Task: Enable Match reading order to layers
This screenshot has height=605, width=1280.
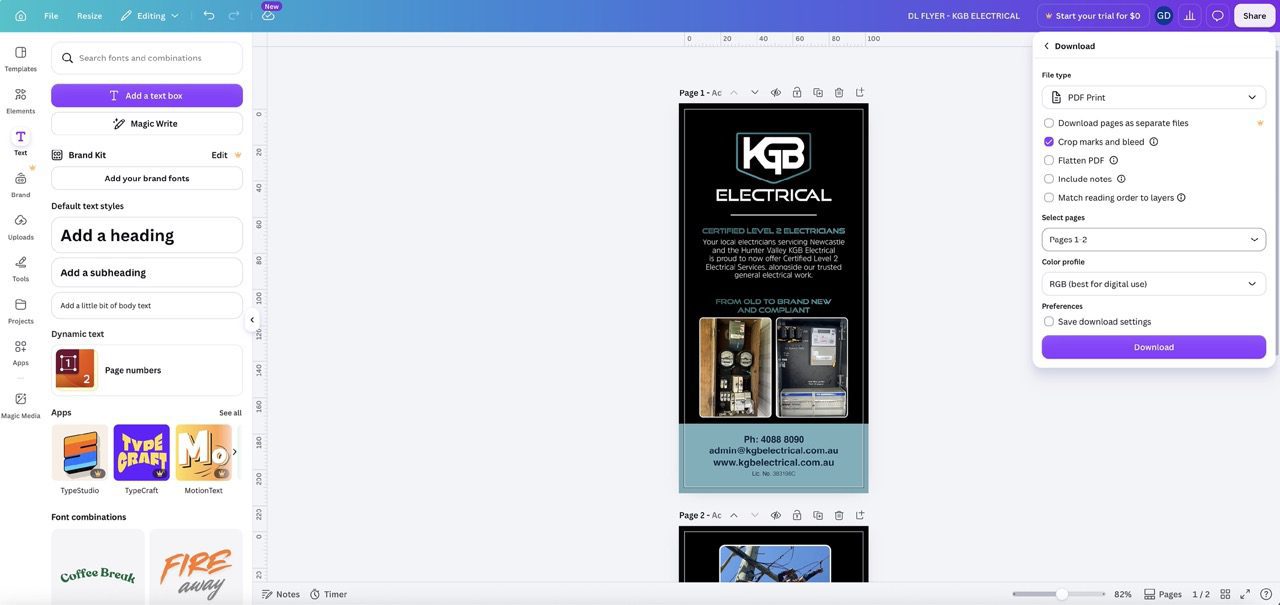Action: point(1049,198)
